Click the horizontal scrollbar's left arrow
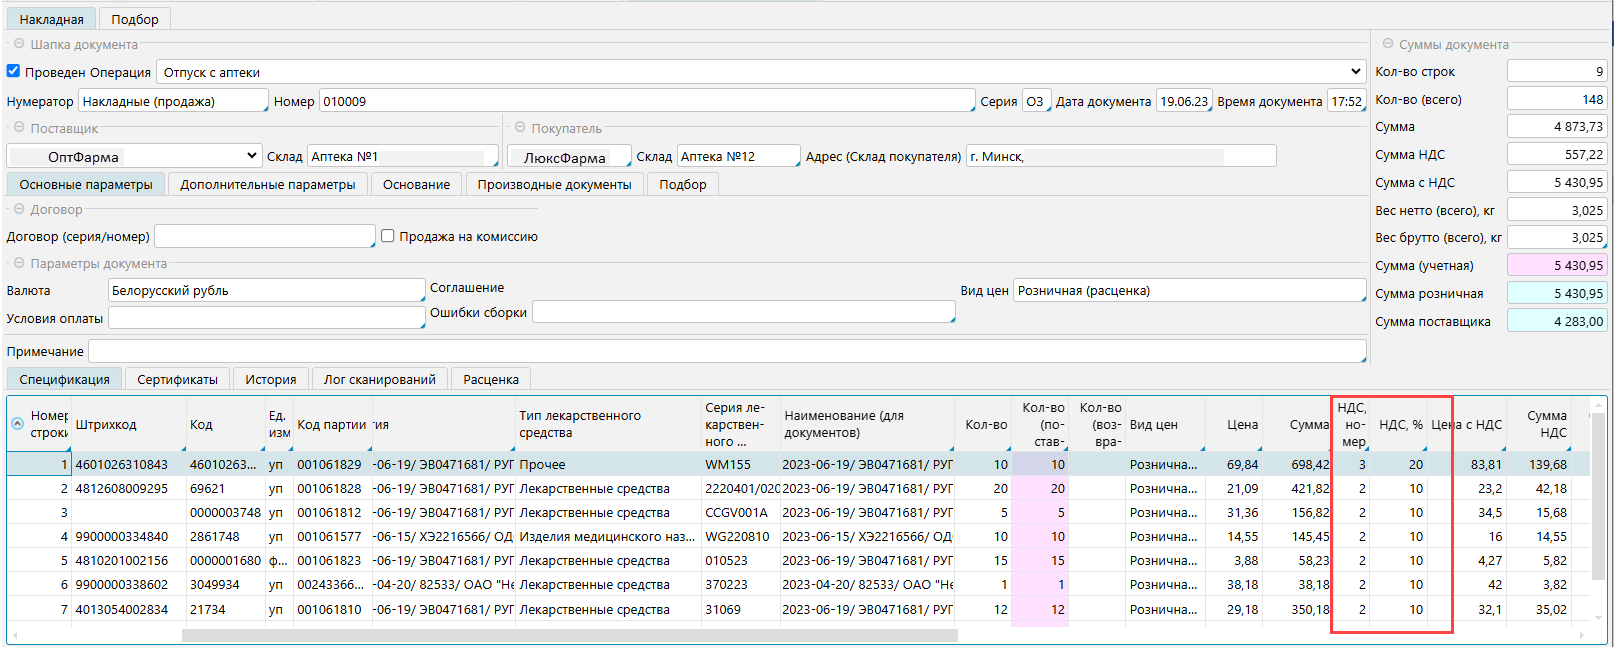The width and height of the screenshot is (1614, 647). coord(15,636)
